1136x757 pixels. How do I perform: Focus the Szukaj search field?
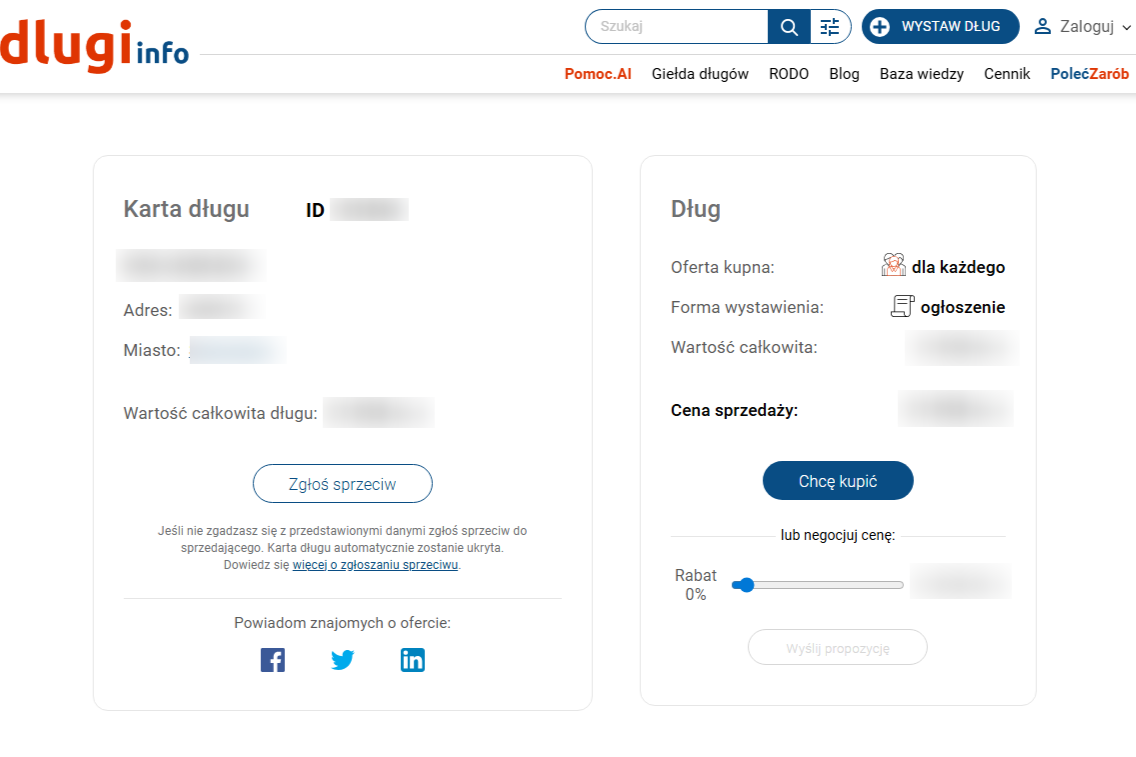click(x=677, y=27)
